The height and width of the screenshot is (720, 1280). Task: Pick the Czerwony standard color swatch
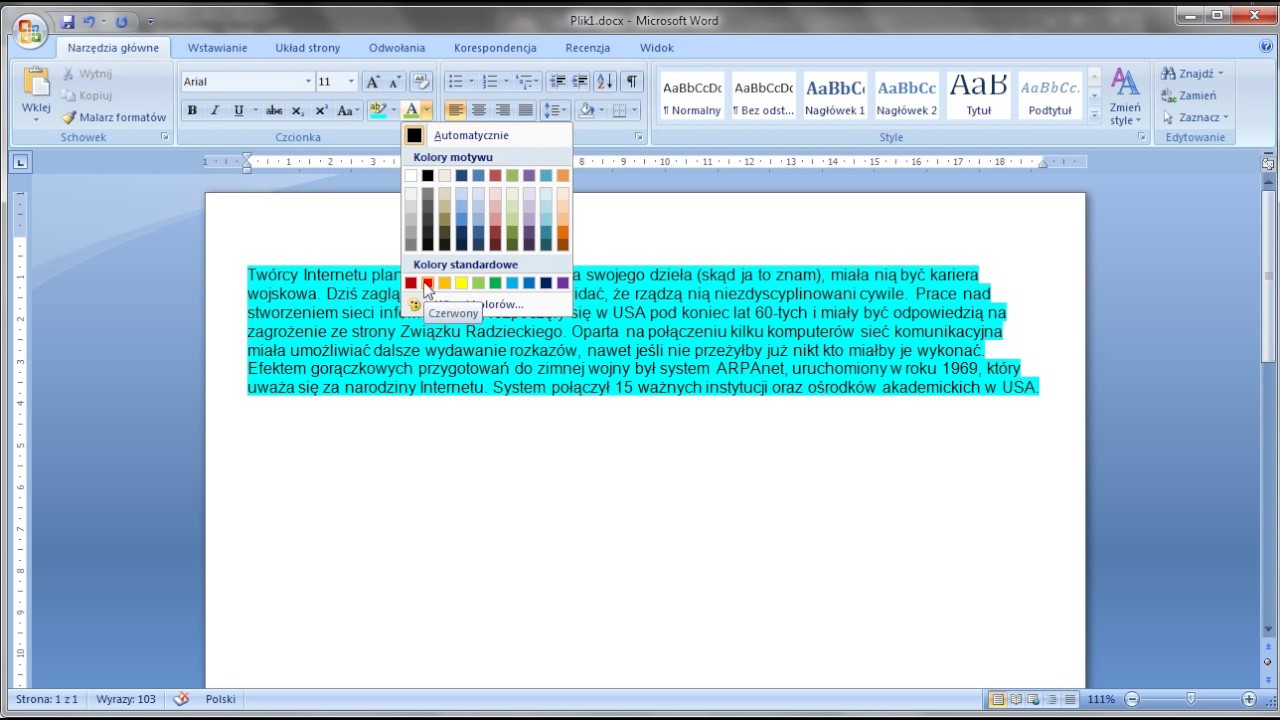pos(427,283)
